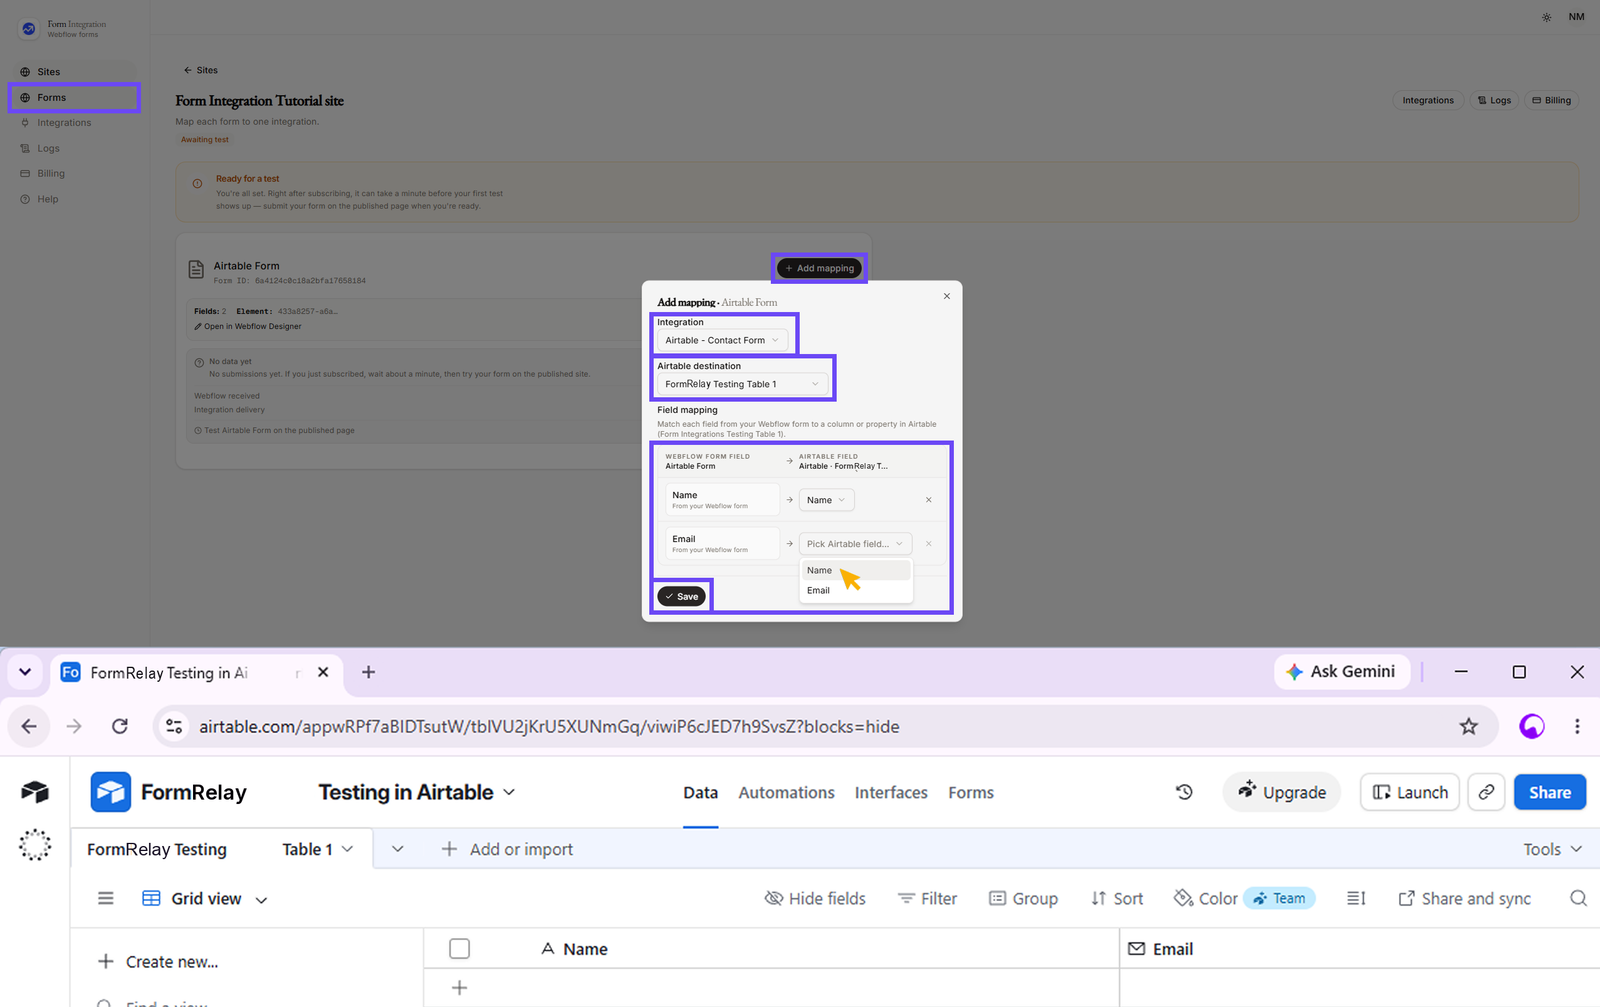Viewport: 1600px width, 1007px height.
Task: Click the Add mapping button
Action: point(820,268)
